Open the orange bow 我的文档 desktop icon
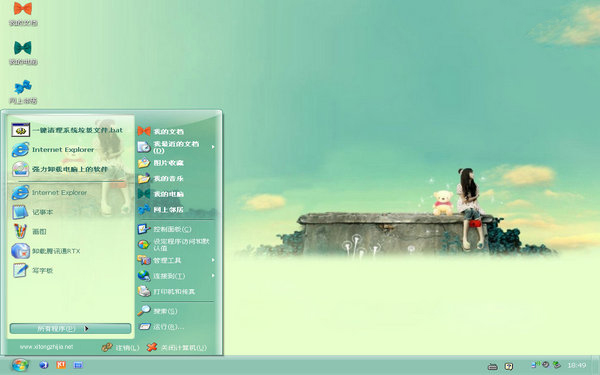This screenshot has height=375, width=600. coord(23,14)
